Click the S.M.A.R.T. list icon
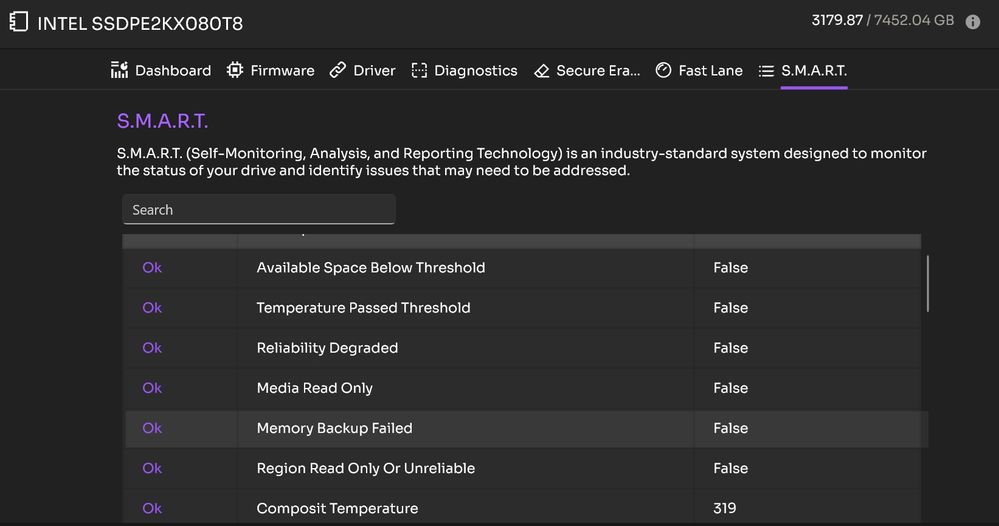 point(767,71)
